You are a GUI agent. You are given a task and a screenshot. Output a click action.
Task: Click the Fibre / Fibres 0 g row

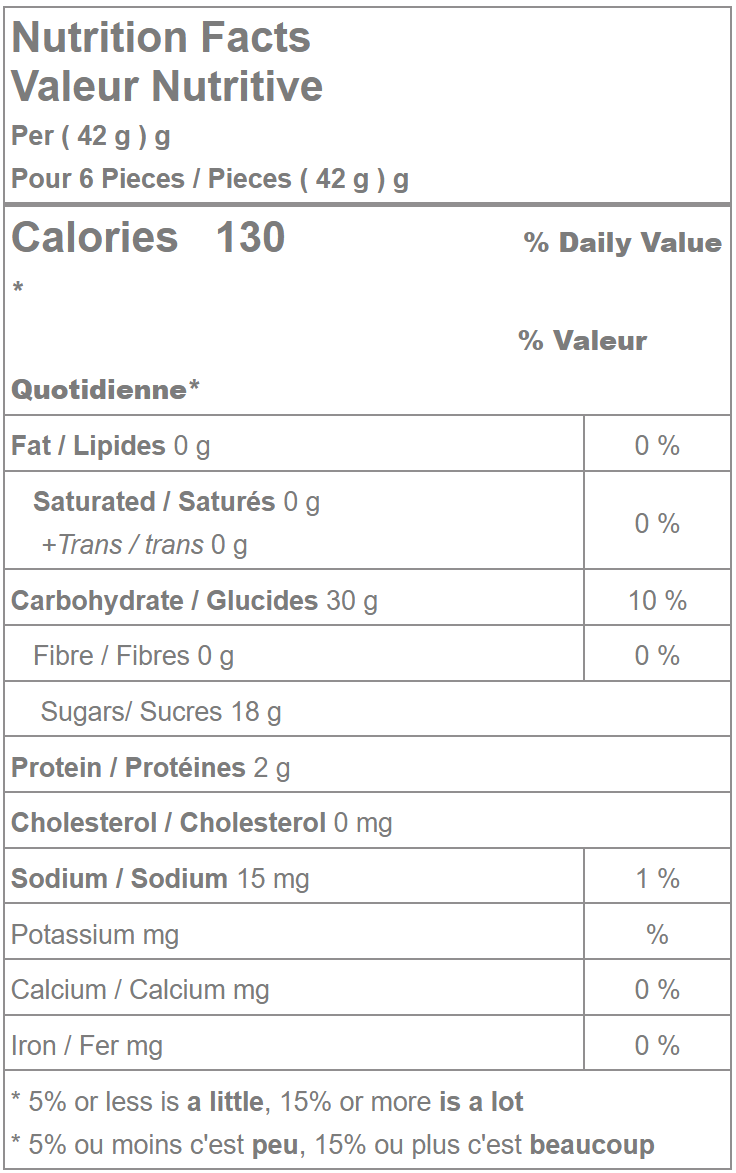(x=133, y=656)
